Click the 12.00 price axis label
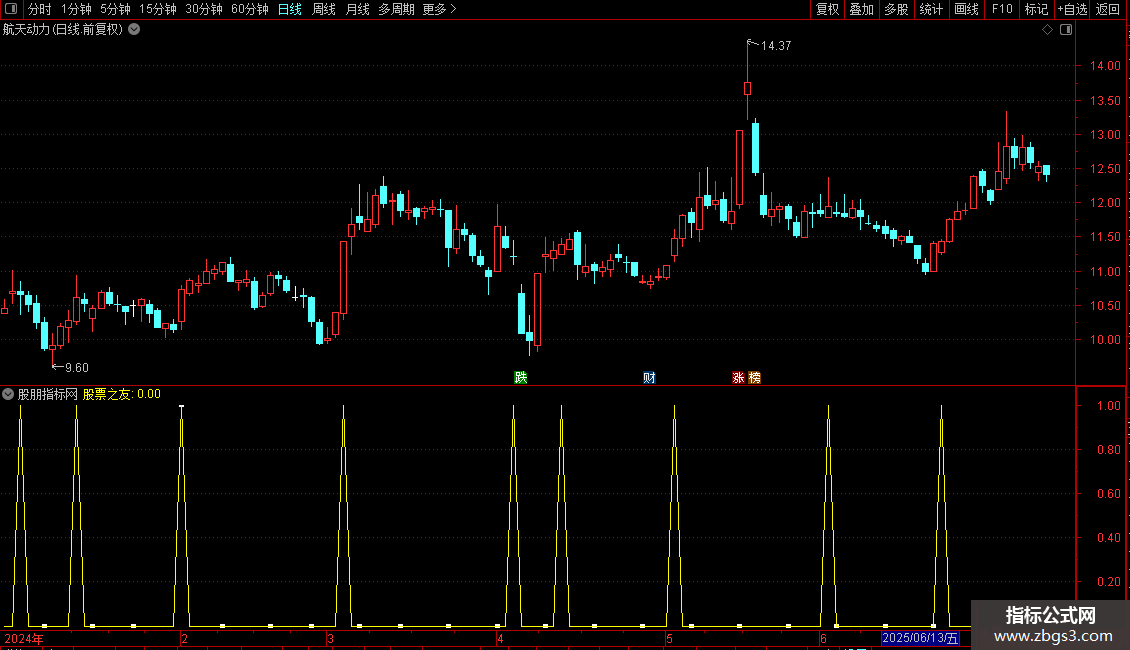Viewport: 1130px width, 650px height. click(x=1105, y=203)
